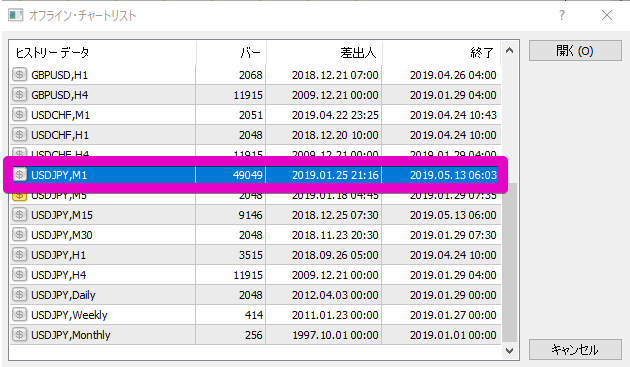Click bar count 9146
Image resolution: width=630 pixels, height=367 pixels.
250,215
